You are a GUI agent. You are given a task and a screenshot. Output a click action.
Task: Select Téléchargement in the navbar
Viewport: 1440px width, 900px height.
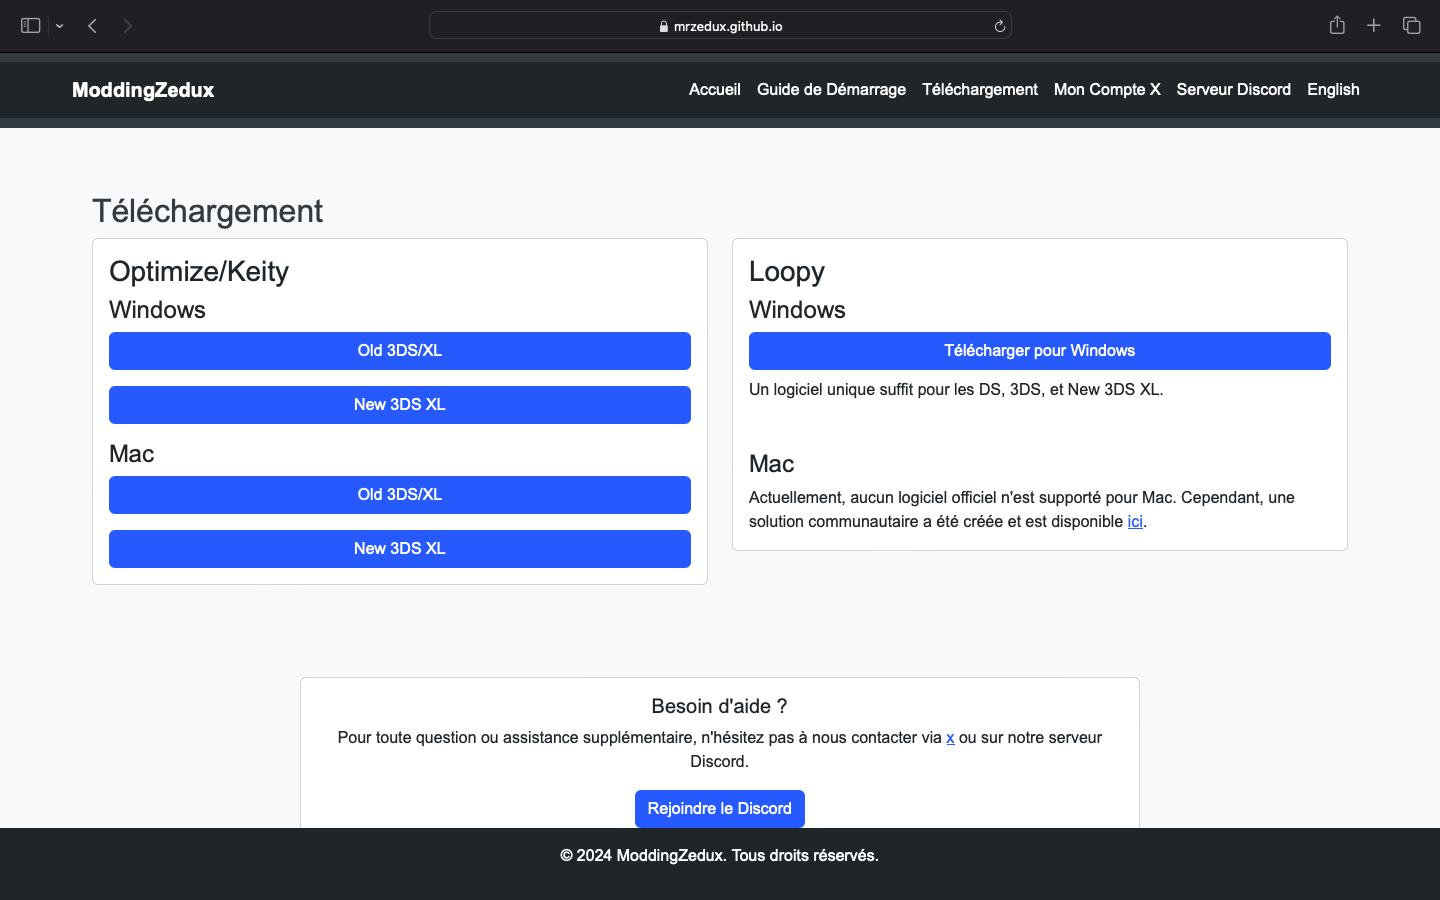coord(979,90)
